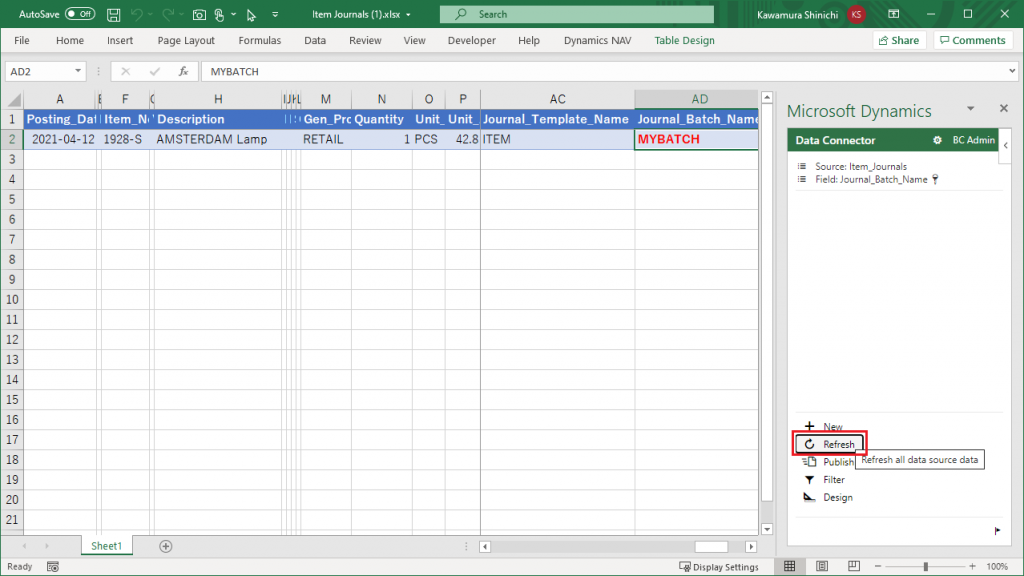Expand the formula bar
Viewport: 1024px width, 576px height.
click(1012, 72)
